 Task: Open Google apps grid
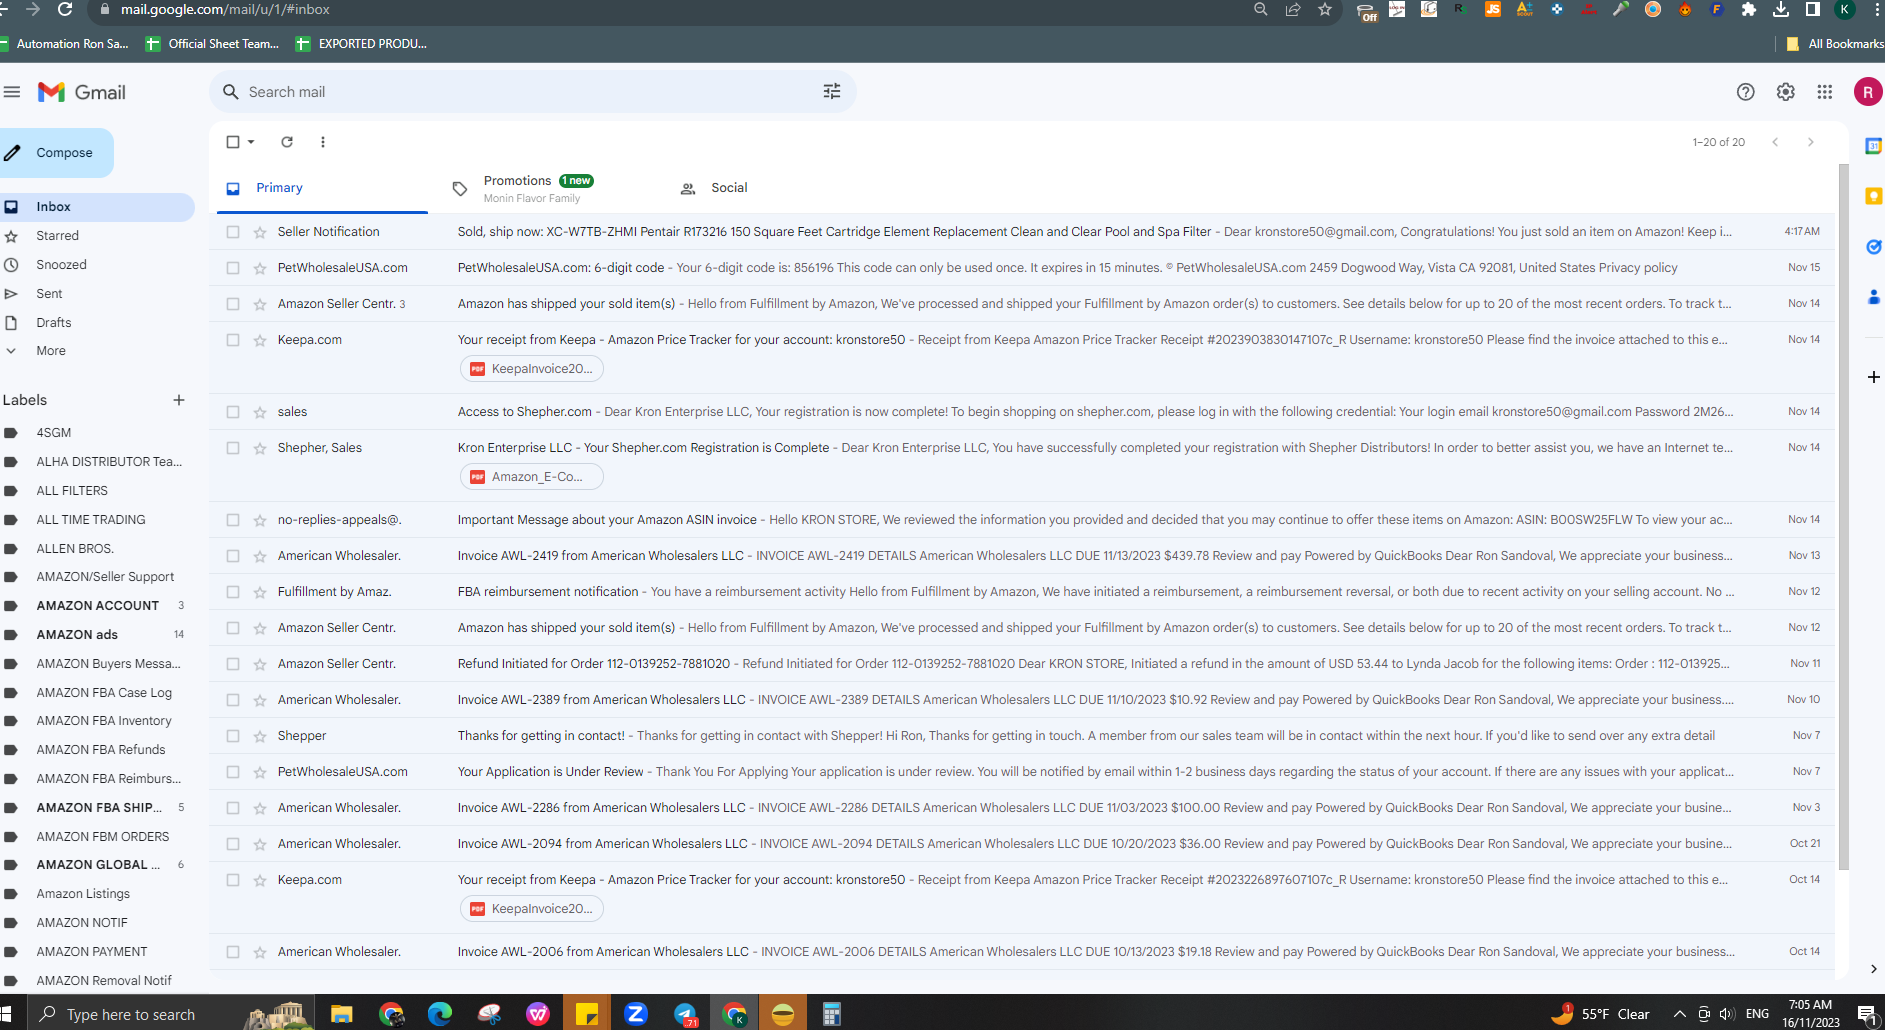click(1825, 92)
